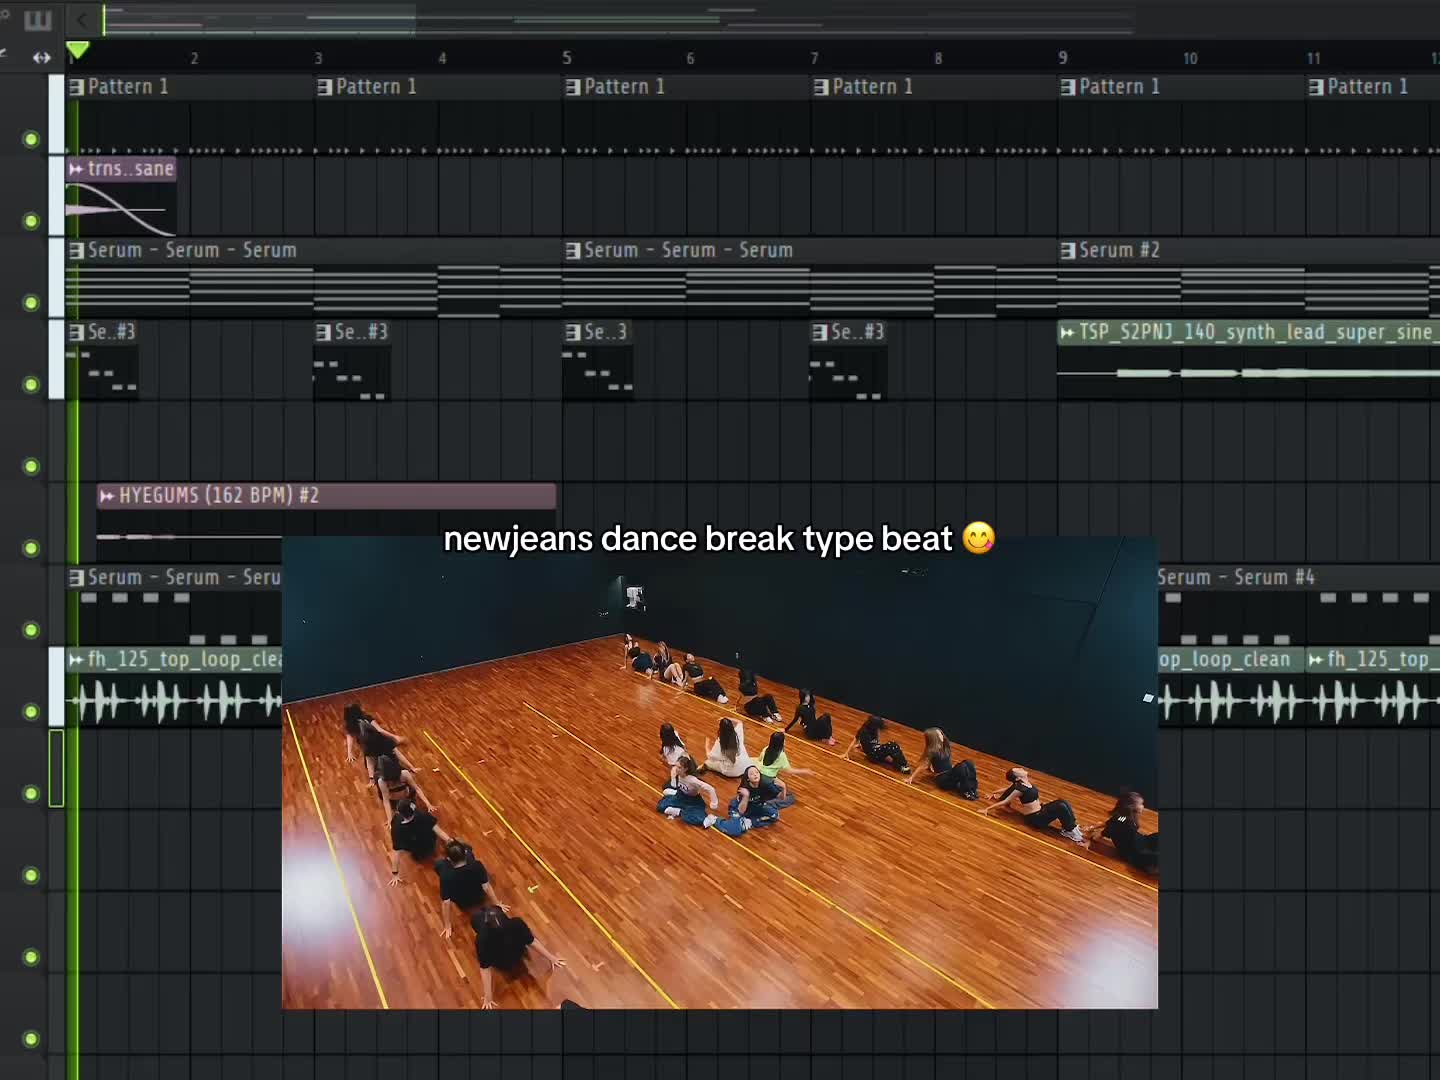This screenshot has width=1440, height=1080.
Task: Click the Pattern 1 clip icon at bar 11
Action: click(1316, 87)
